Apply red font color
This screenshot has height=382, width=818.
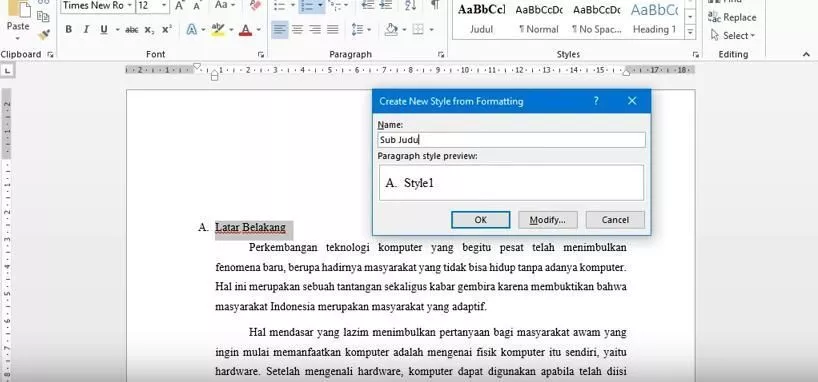point(246,30)
